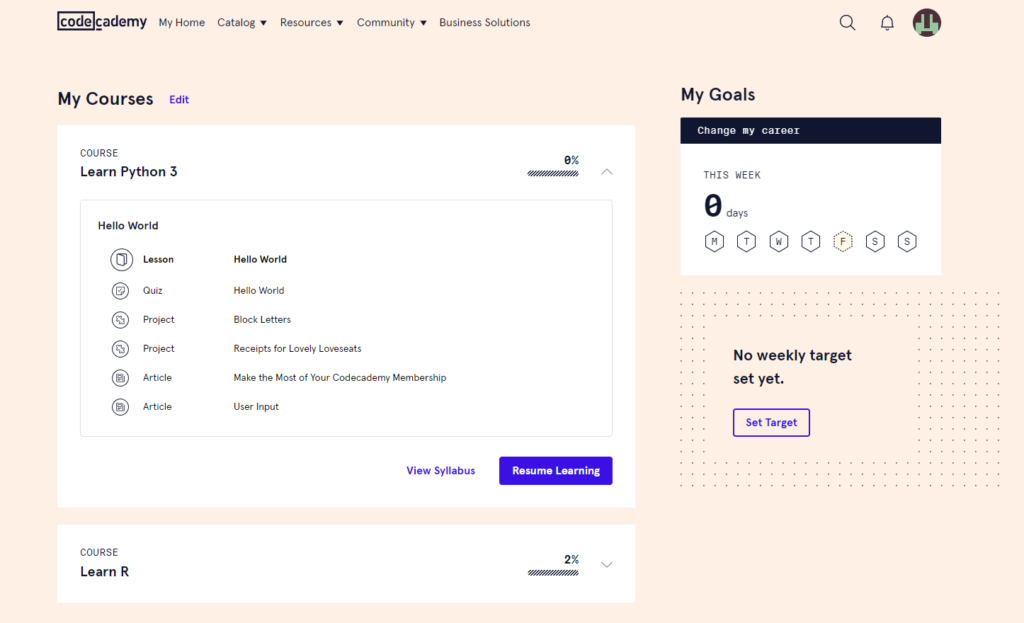Click the Project icon beside Block Letters

coord(120,320)
